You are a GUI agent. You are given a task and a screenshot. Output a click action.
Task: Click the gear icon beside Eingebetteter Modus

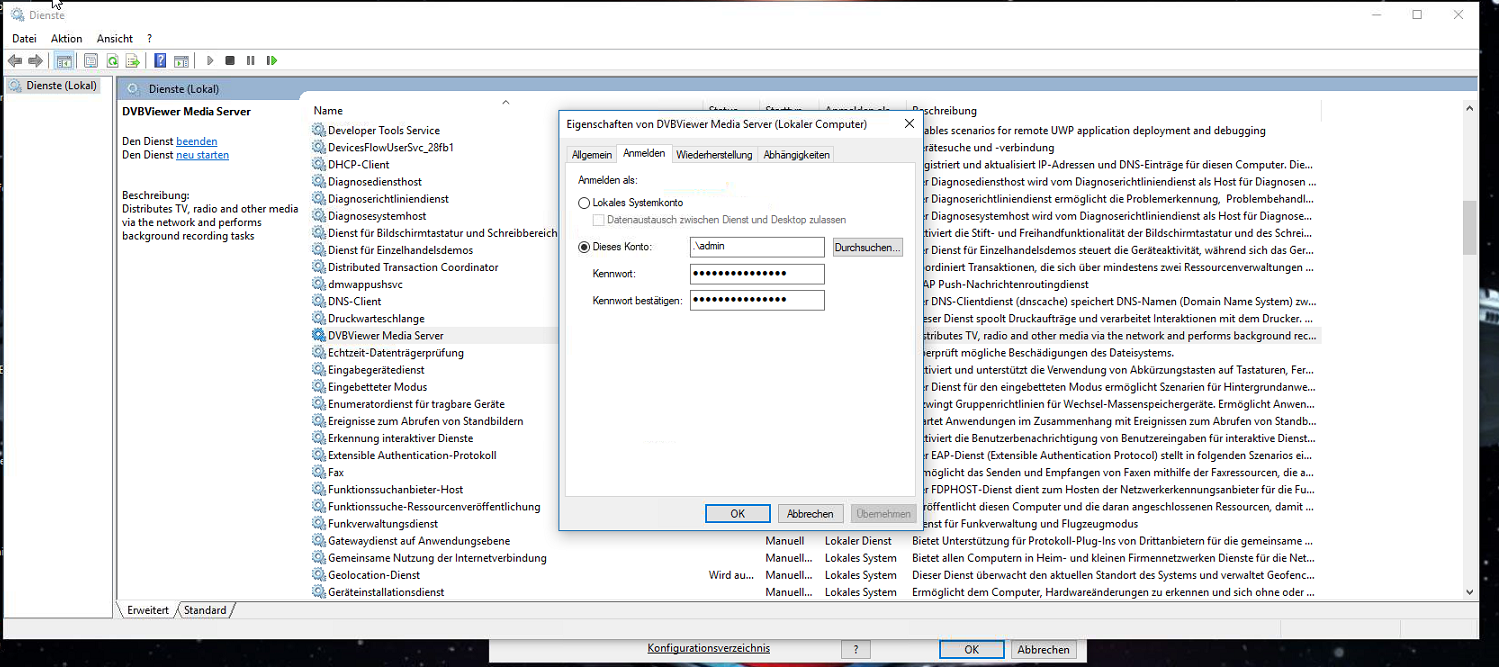point(319,387)
